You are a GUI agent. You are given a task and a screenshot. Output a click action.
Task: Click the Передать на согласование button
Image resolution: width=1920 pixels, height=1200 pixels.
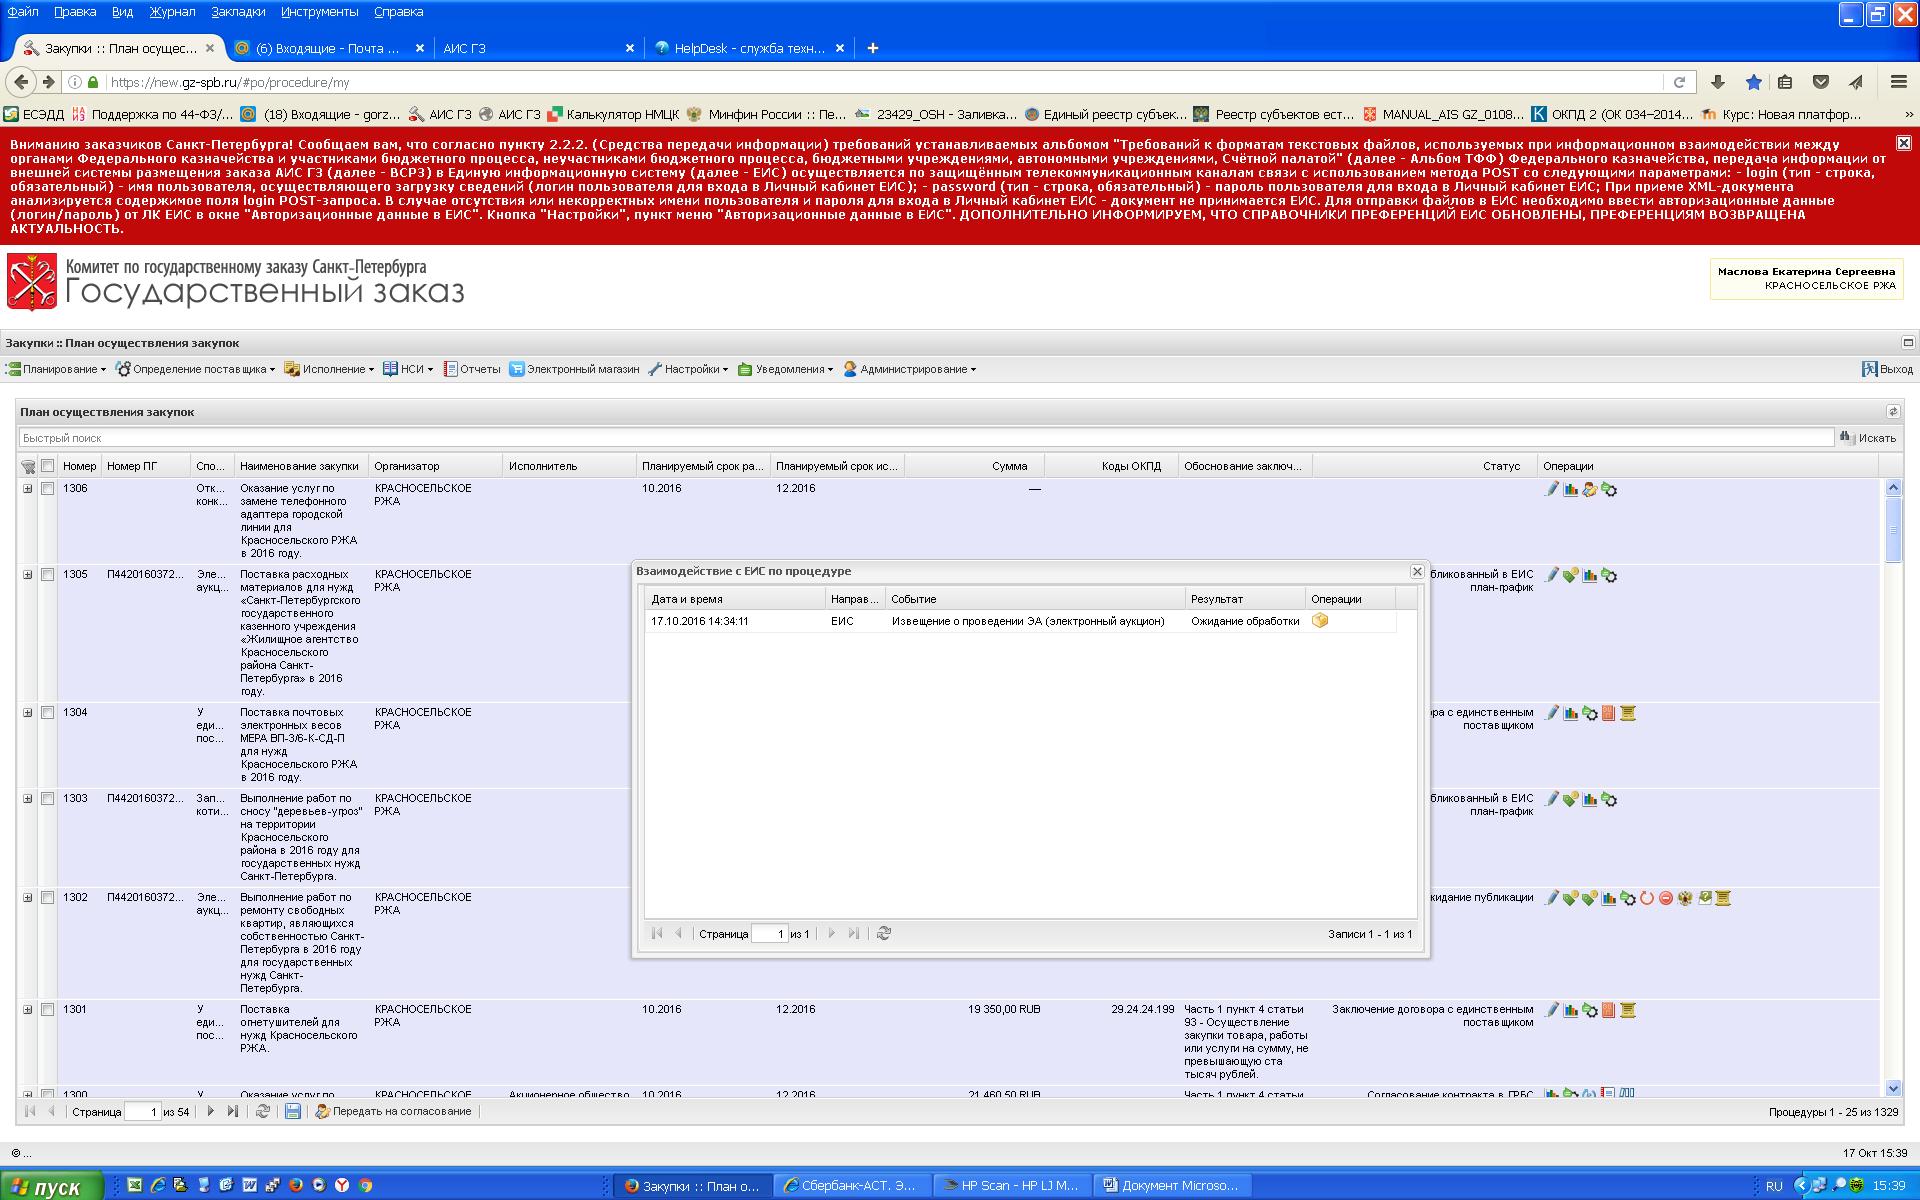tap(393, 1111)
